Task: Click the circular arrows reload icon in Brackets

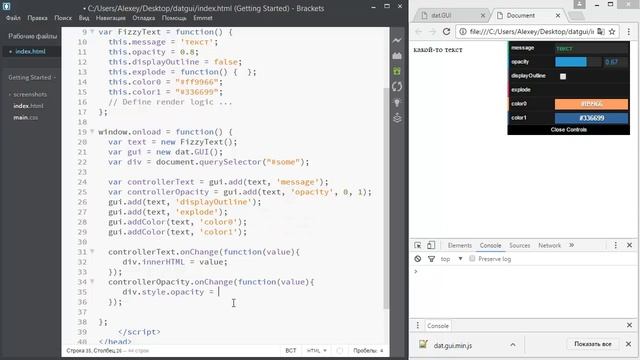Action: 397,87
